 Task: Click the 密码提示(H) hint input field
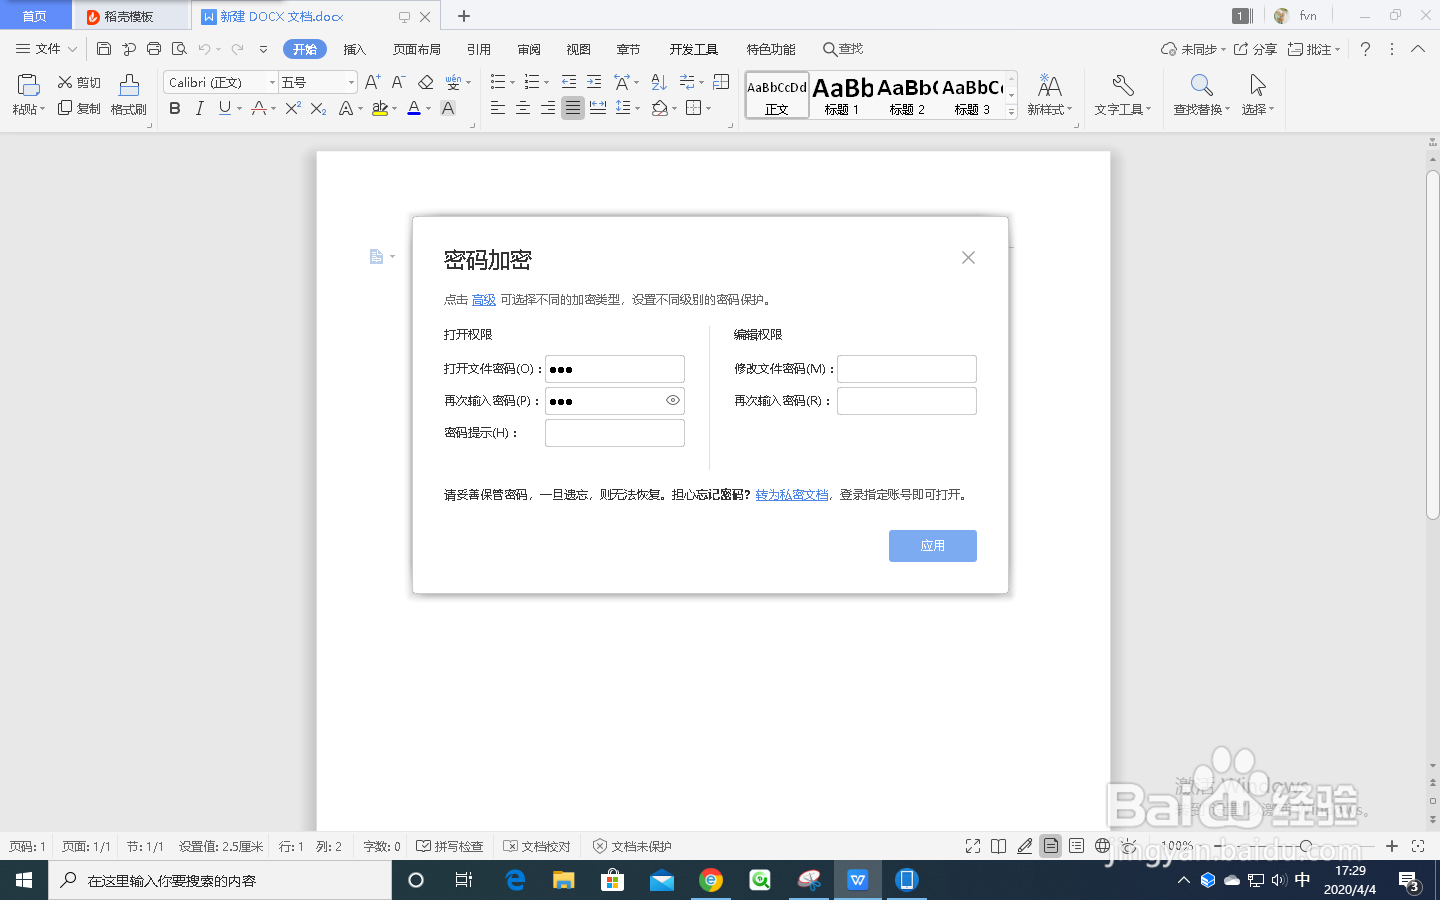615,433
